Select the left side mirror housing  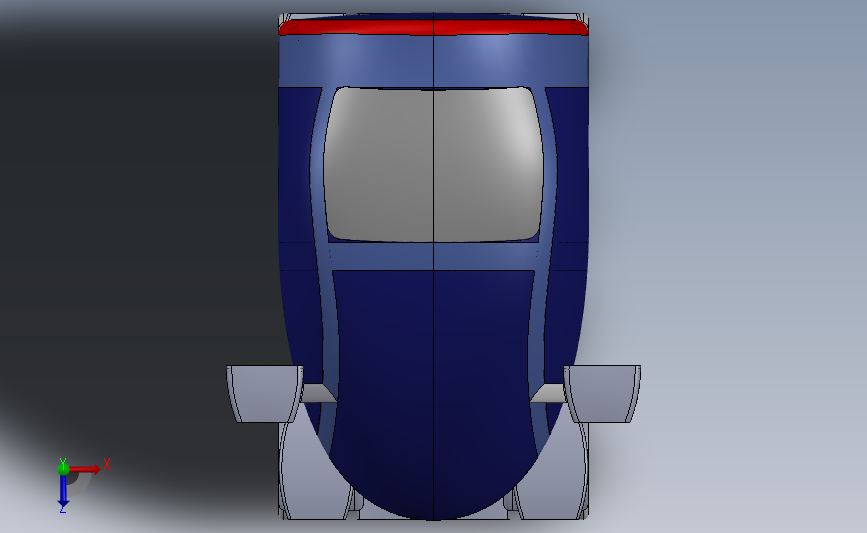(x=265, y=394)
